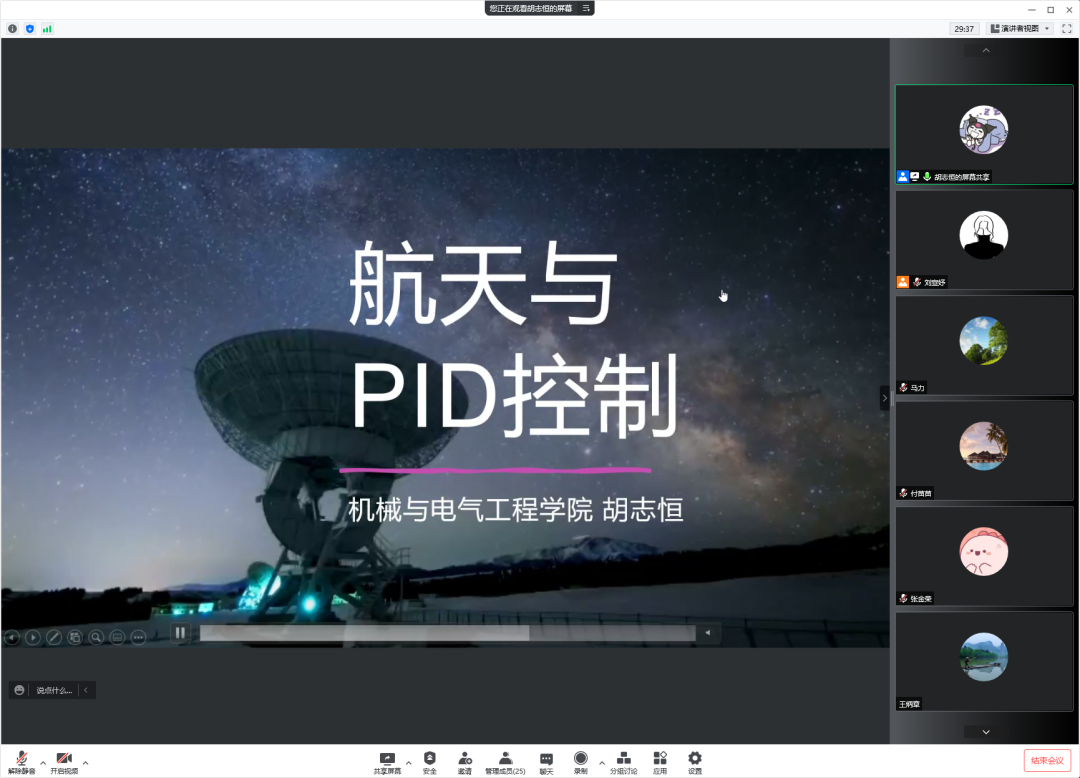
Task: Open the Apps (应用) icon
Action: [x=660, y=760]
